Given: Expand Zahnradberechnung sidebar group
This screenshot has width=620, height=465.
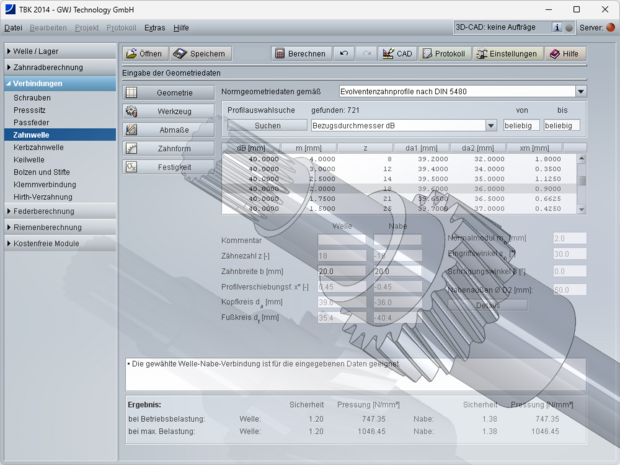Looking at the screenshot, I should [x=59, y=67].
